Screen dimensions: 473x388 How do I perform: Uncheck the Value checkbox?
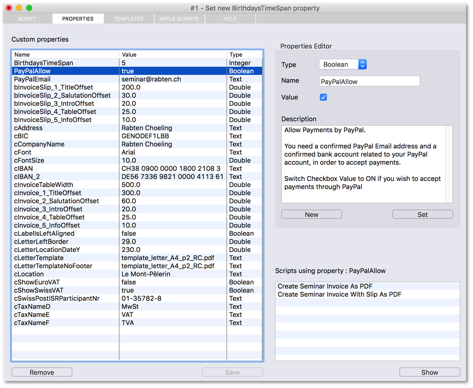pos(323,97)
